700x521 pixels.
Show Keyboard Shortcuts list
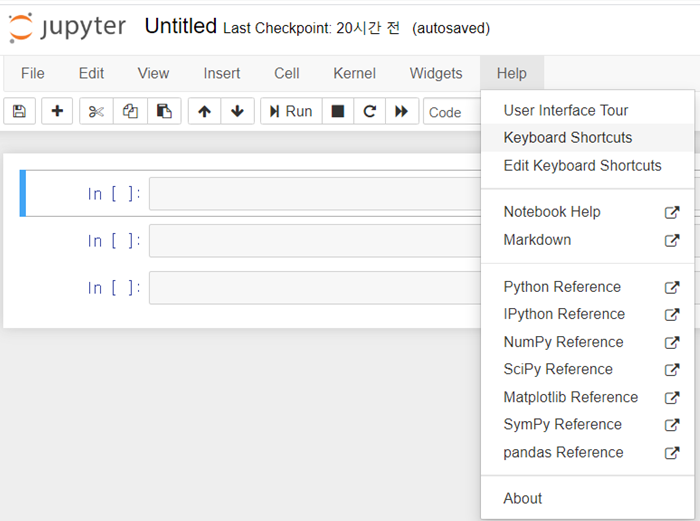588,138
